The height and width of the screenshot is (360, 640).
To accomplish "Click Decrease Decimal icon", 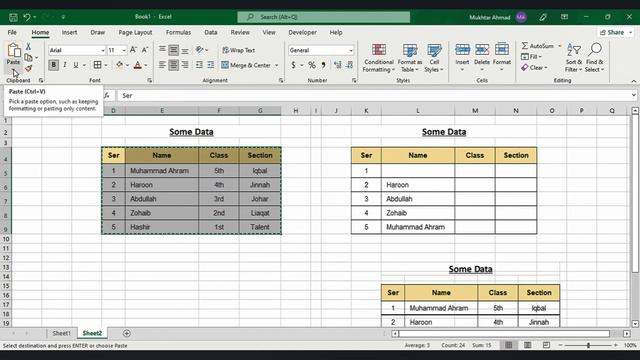I will pos(349,65).
